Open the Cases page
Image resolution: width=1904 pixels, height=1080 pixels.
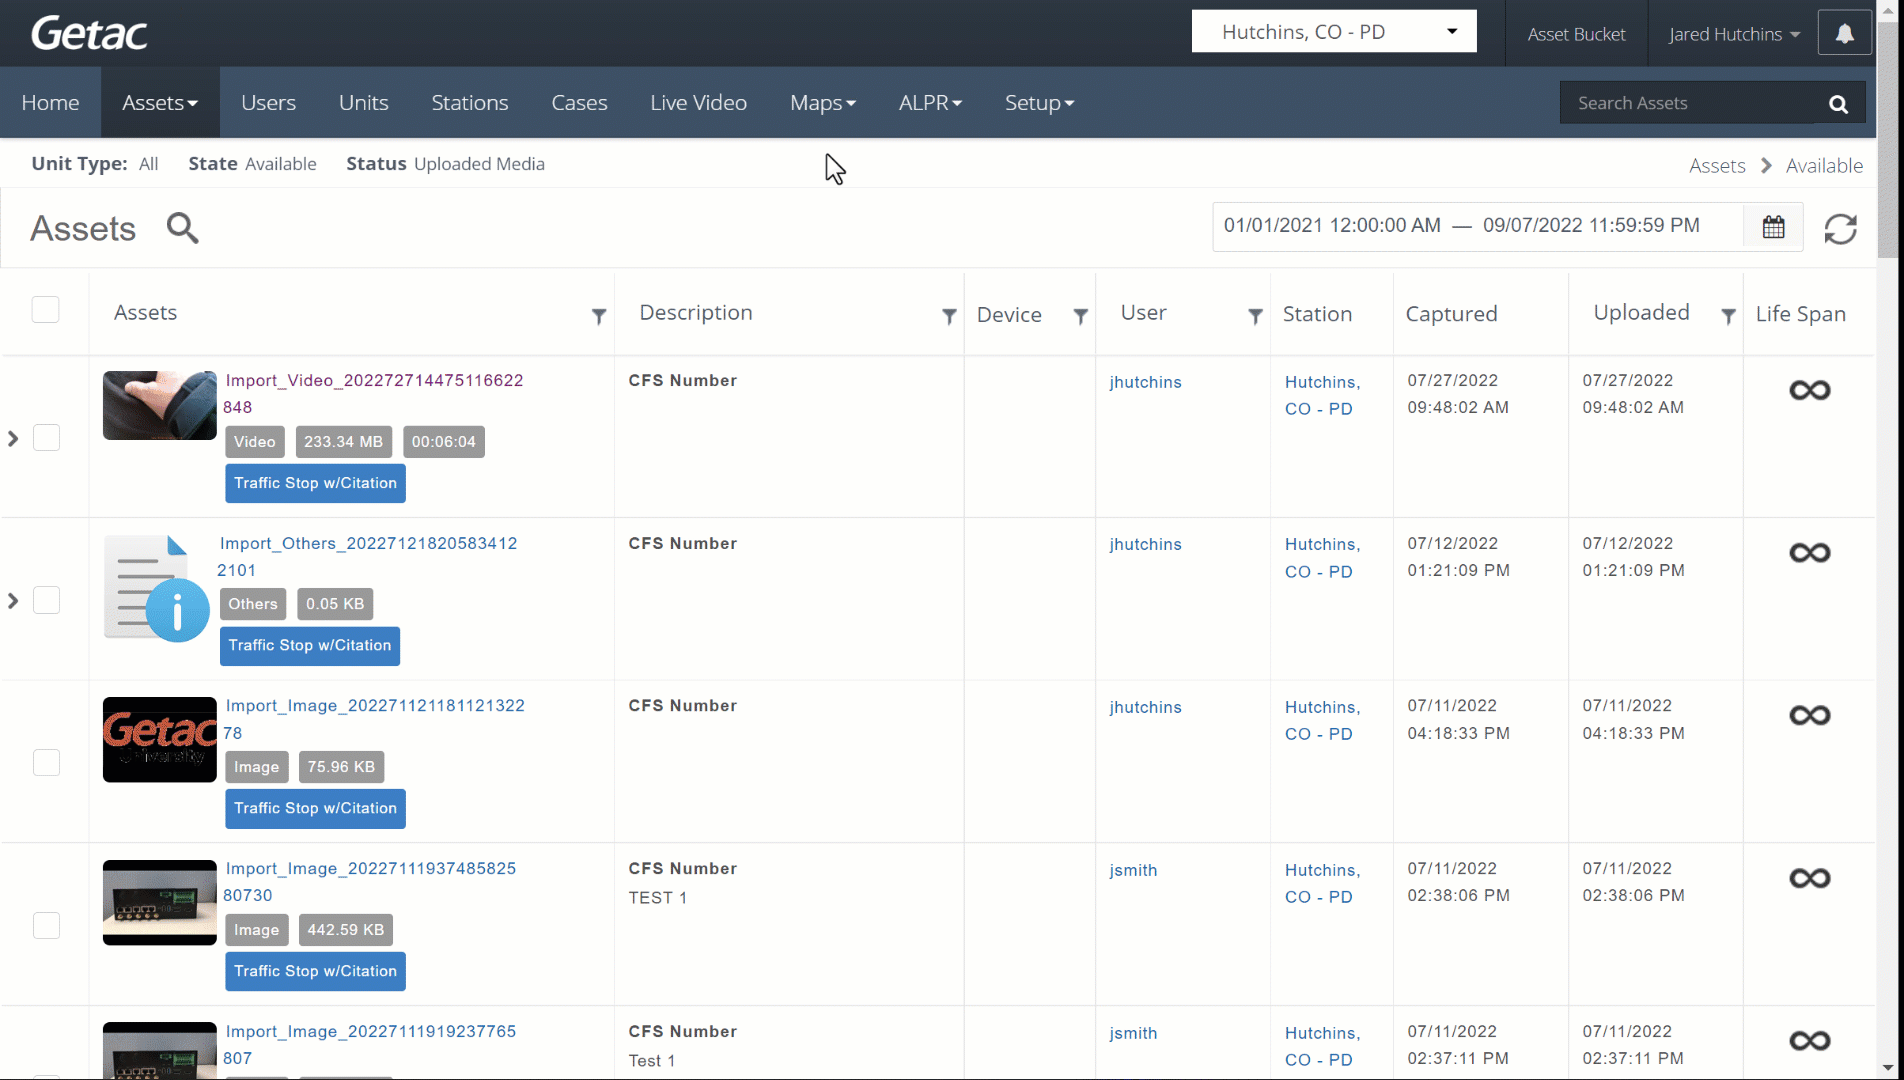click(579, 103)
